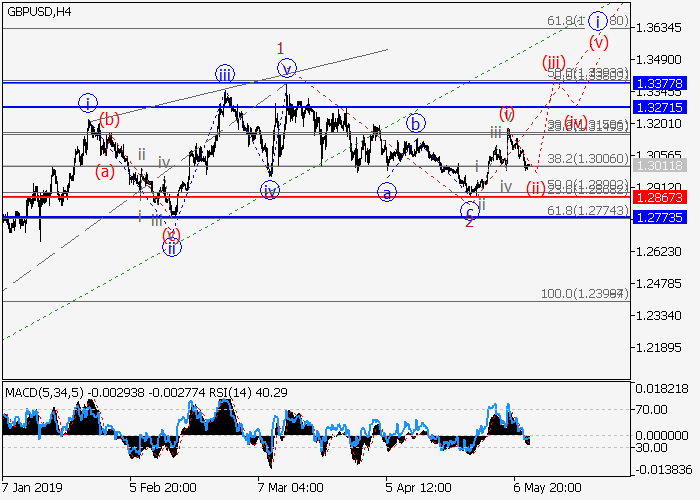Select the gray 1.30118 current price tag
This screenshot has width=700, height=500.
pos(664,166)
